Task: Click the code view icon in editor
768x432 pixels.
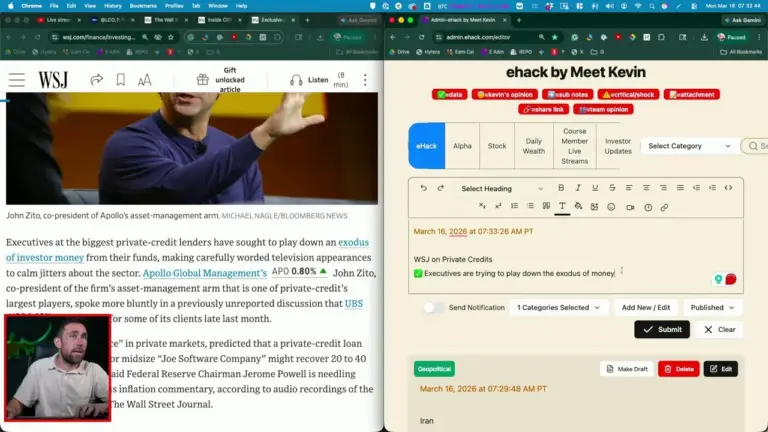Action: coord(728,188)
